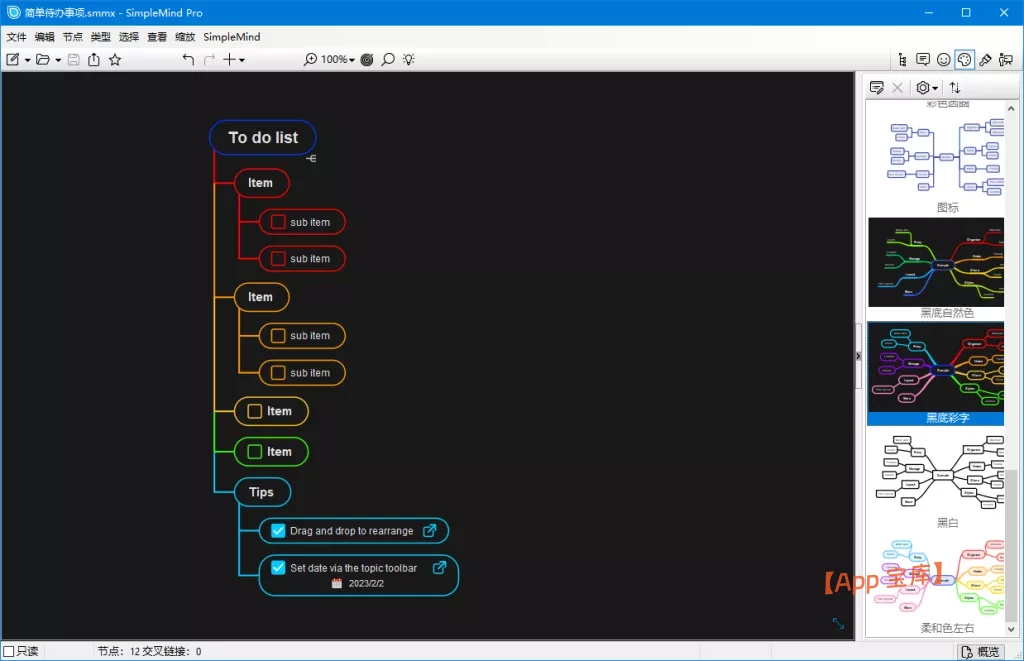Tick the green Item checkbox
This screenshot has height=661, width=1024.
pyautogui.click(x=254, y=452)
